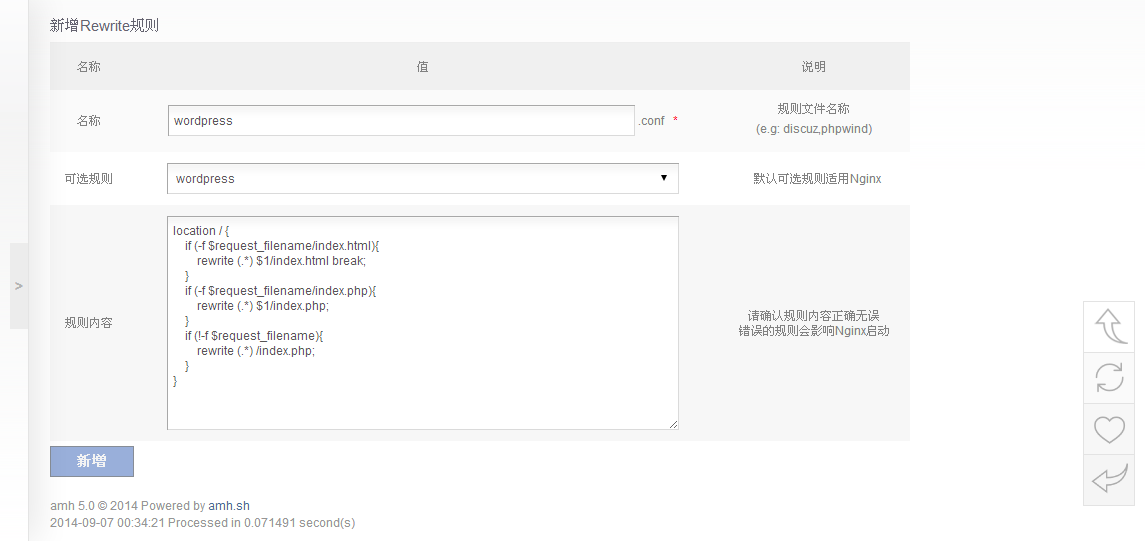Image resolution: width=1145 pixels, height=541 pixels.
Task: Click the 可选规则 row label
Action: coord(89,179)
